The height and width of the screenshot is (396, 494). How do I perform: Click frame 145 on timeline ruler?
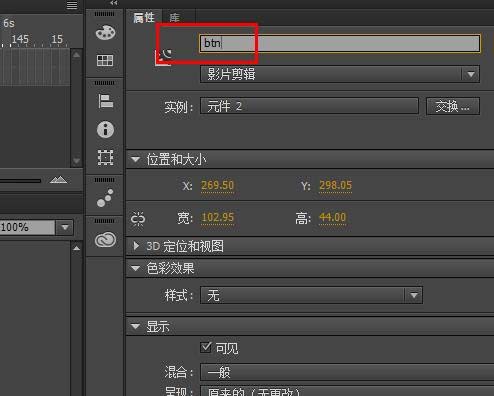coord(20,39)
